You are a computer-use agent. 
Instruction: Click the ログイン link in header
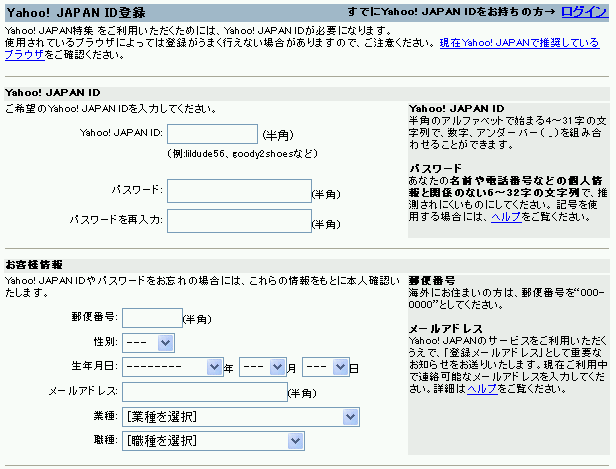tap(585, 12)
